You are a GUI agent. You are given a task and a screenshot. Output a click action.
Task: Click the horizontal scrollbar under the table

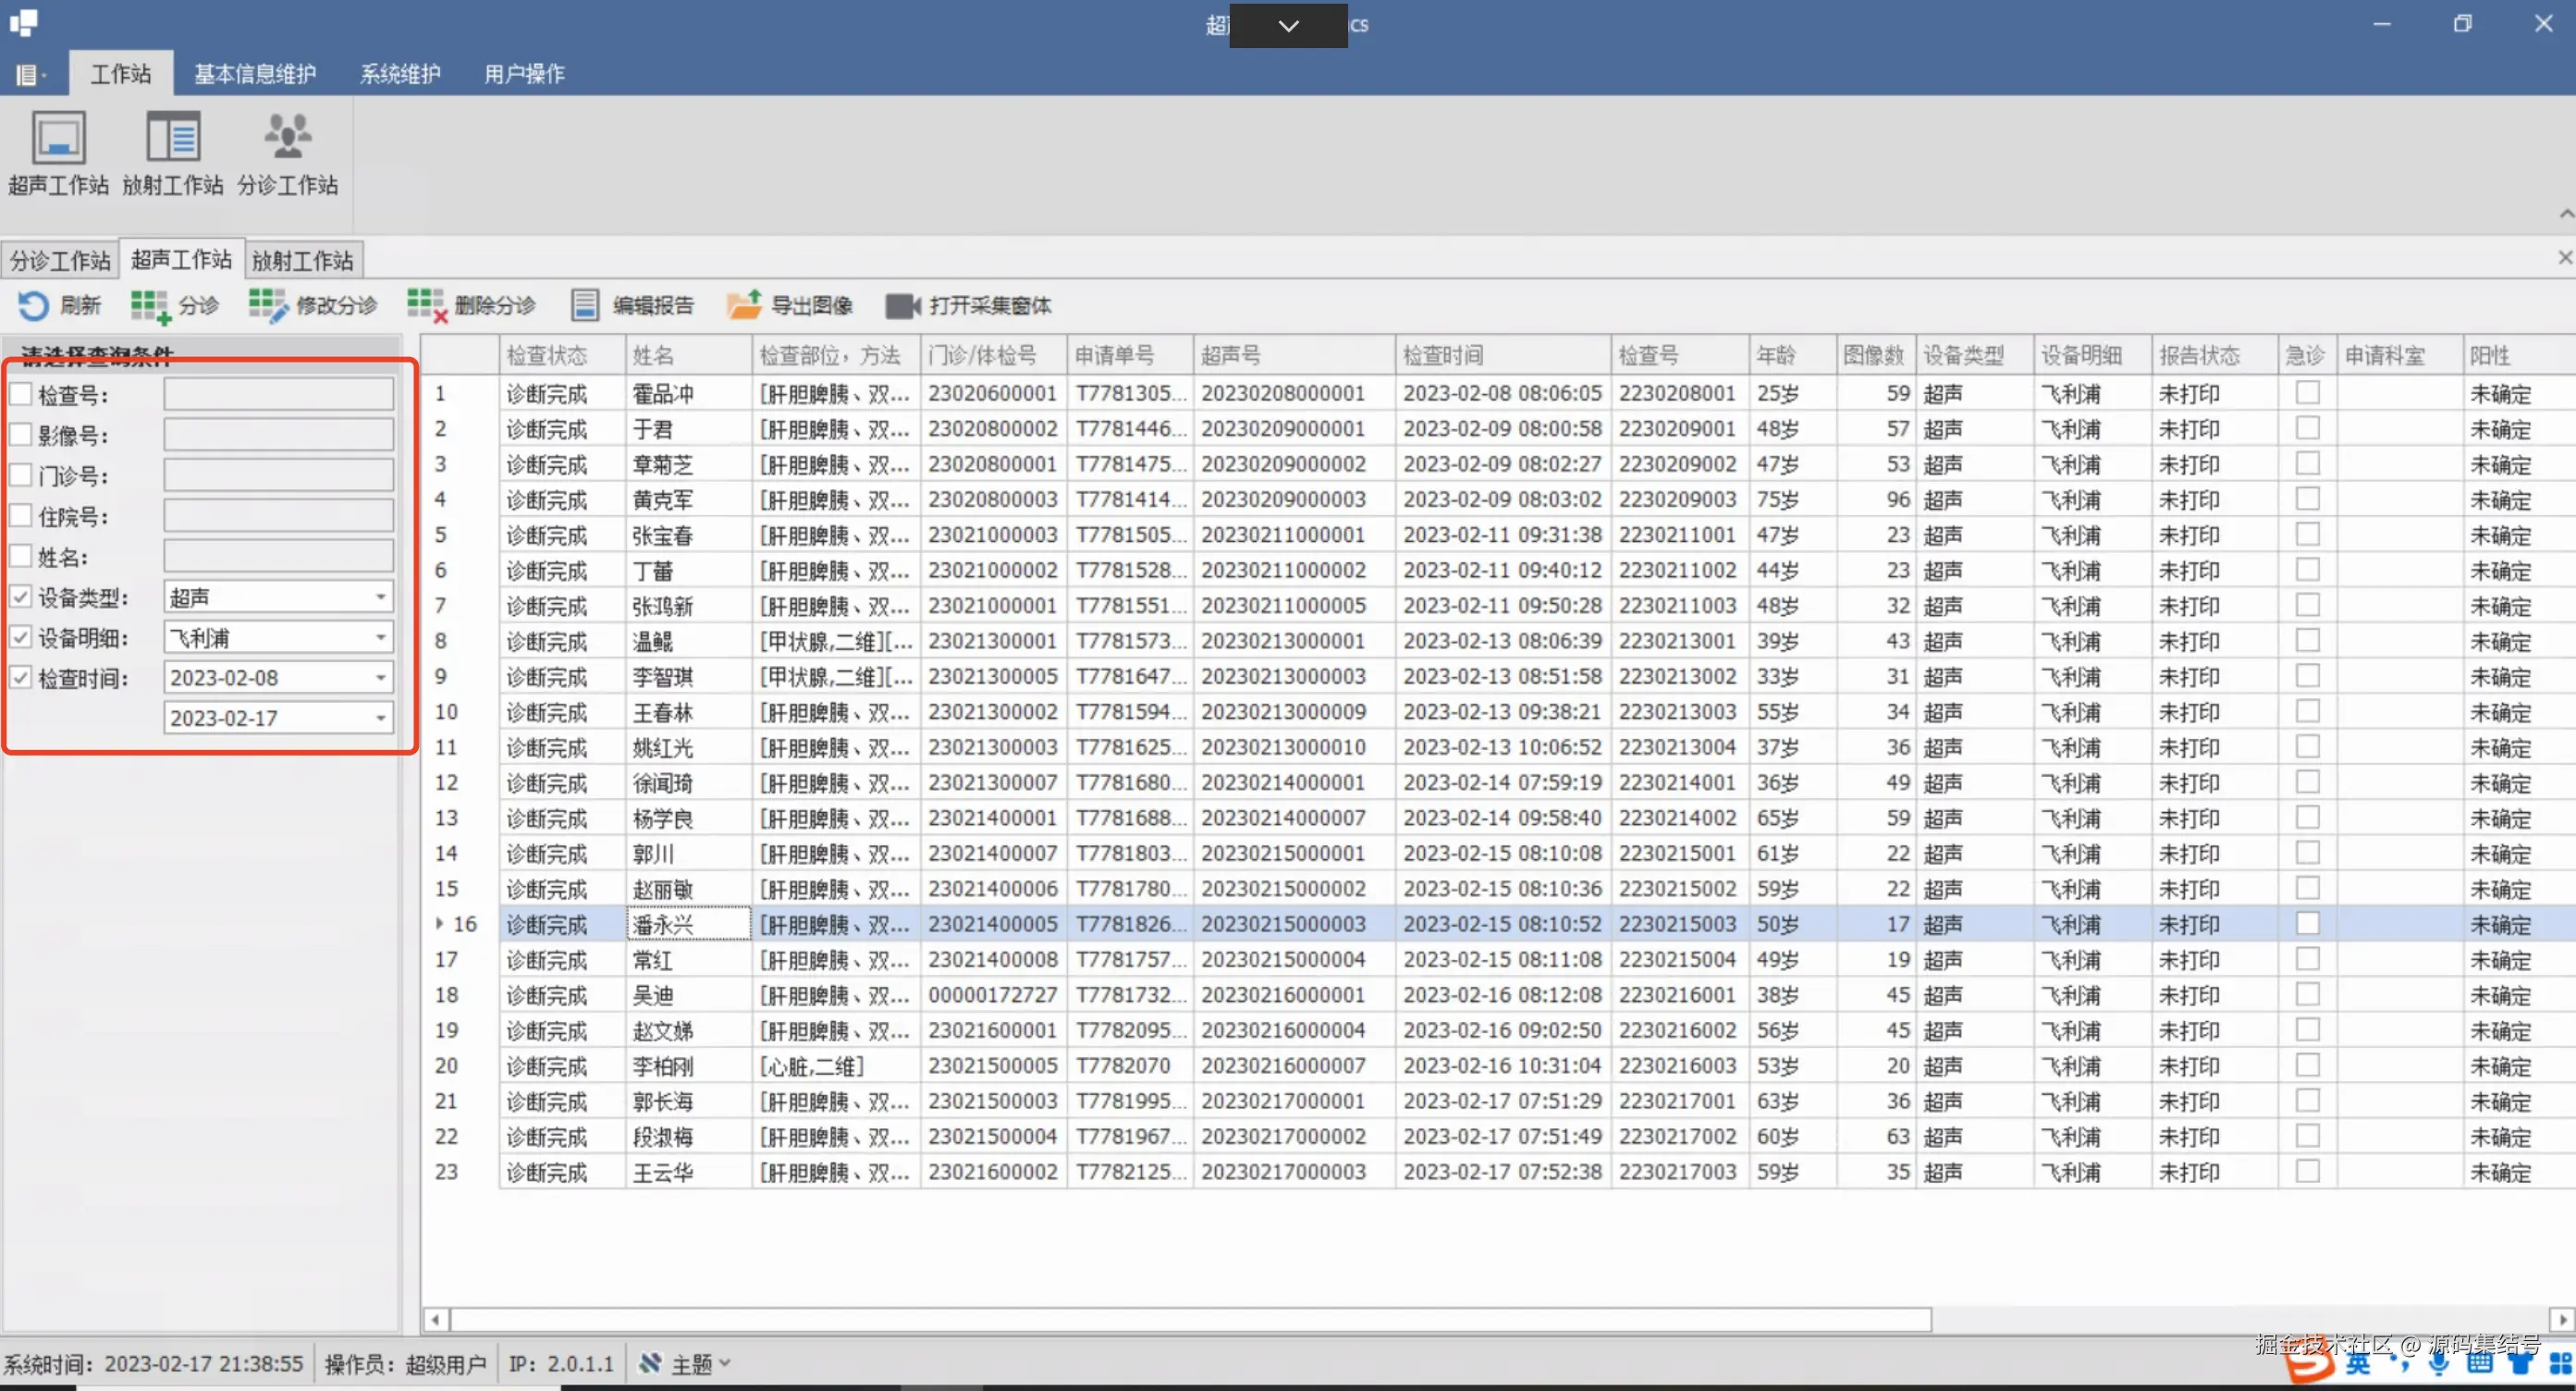point(1190,1320)
